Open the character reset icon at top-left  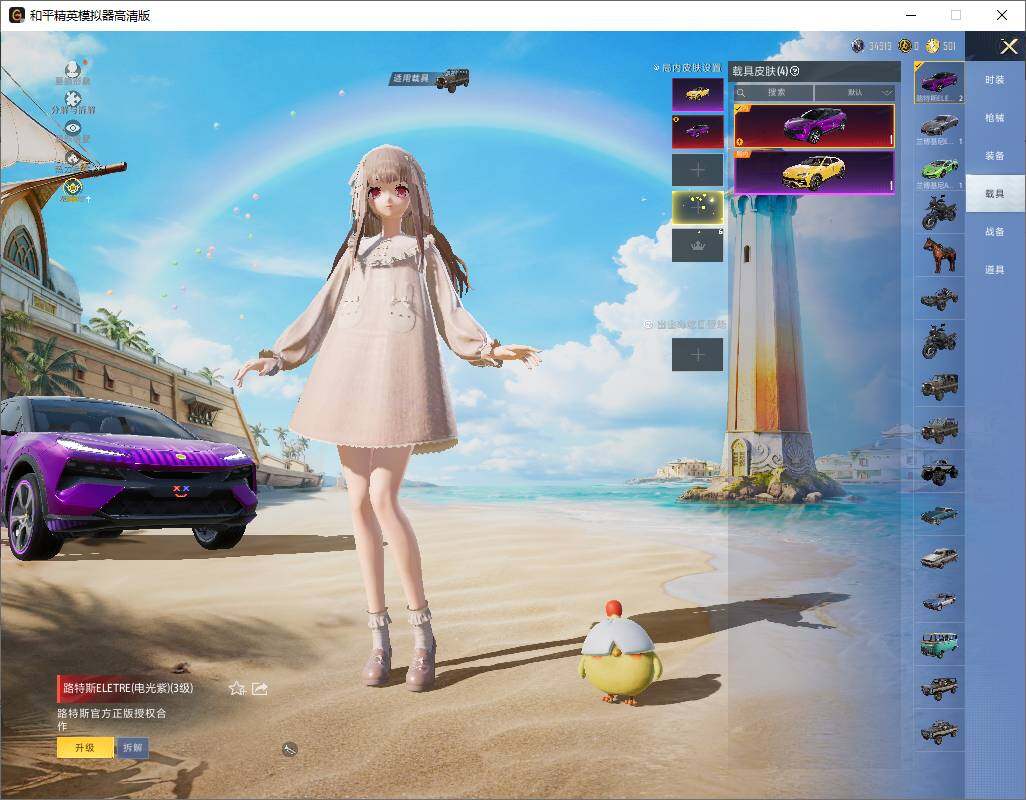pyautogui.click(x=73, y=72)
